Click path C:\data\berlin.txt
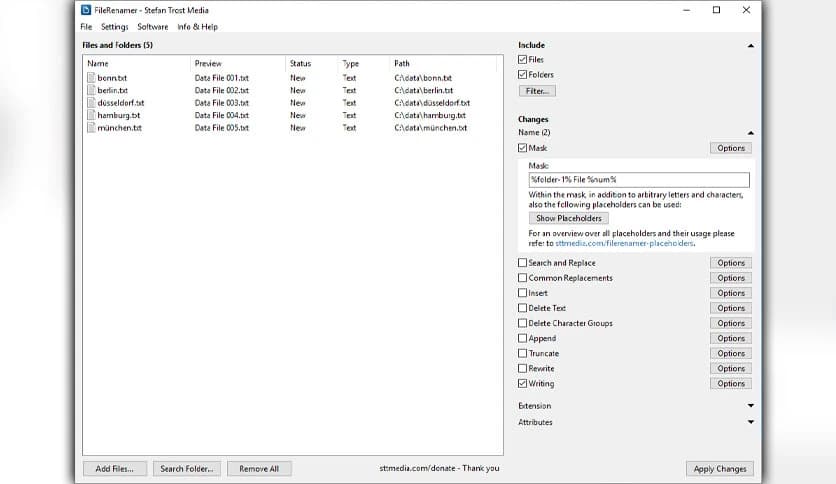This screenshot has width=836, height=484. [424, 90]
